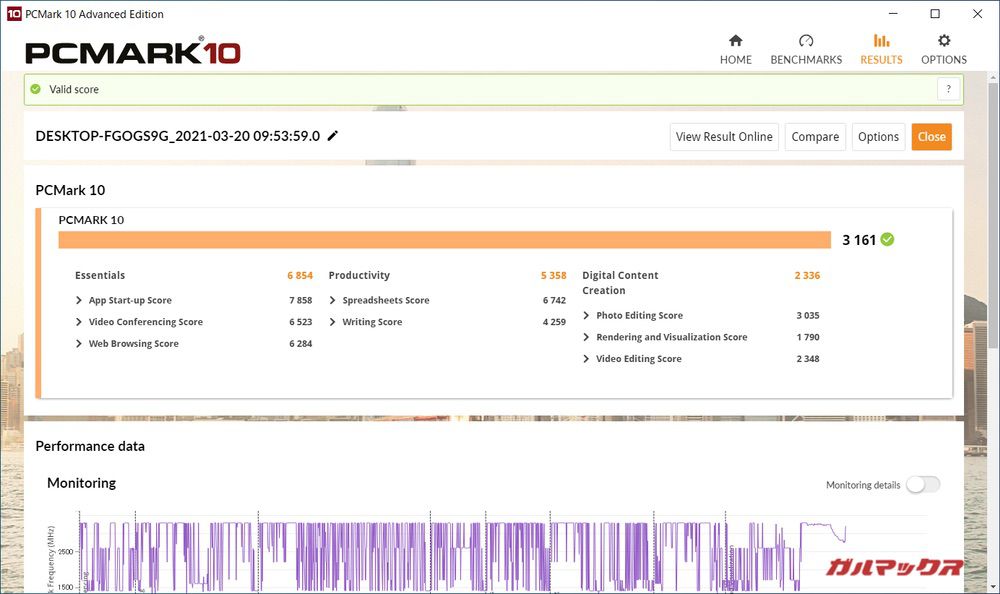The height and width of the screenshot is (594, 1000).
Task: Toggle the Monitoring details switch
Action: (922, 485)
